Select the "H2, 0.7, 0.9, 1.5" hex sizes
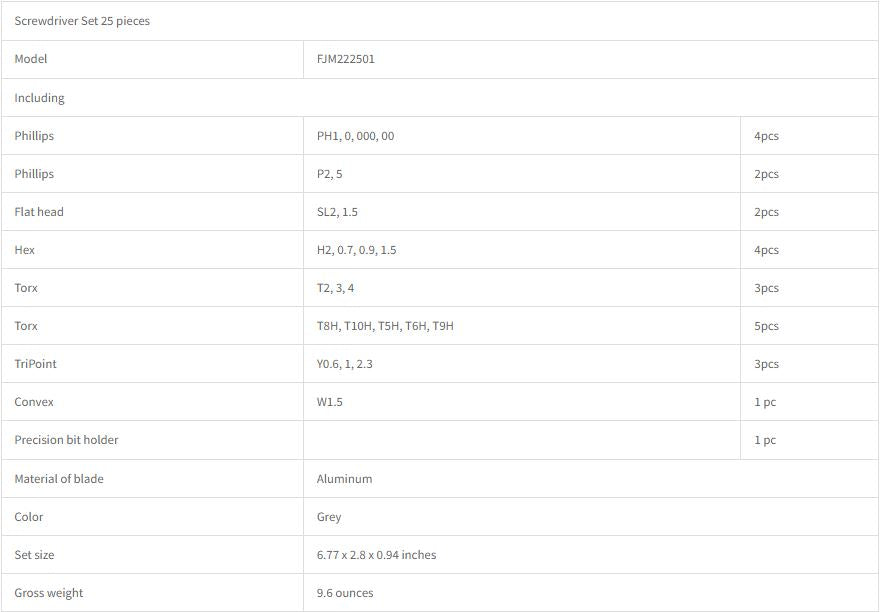 click(x=356, y=250)
